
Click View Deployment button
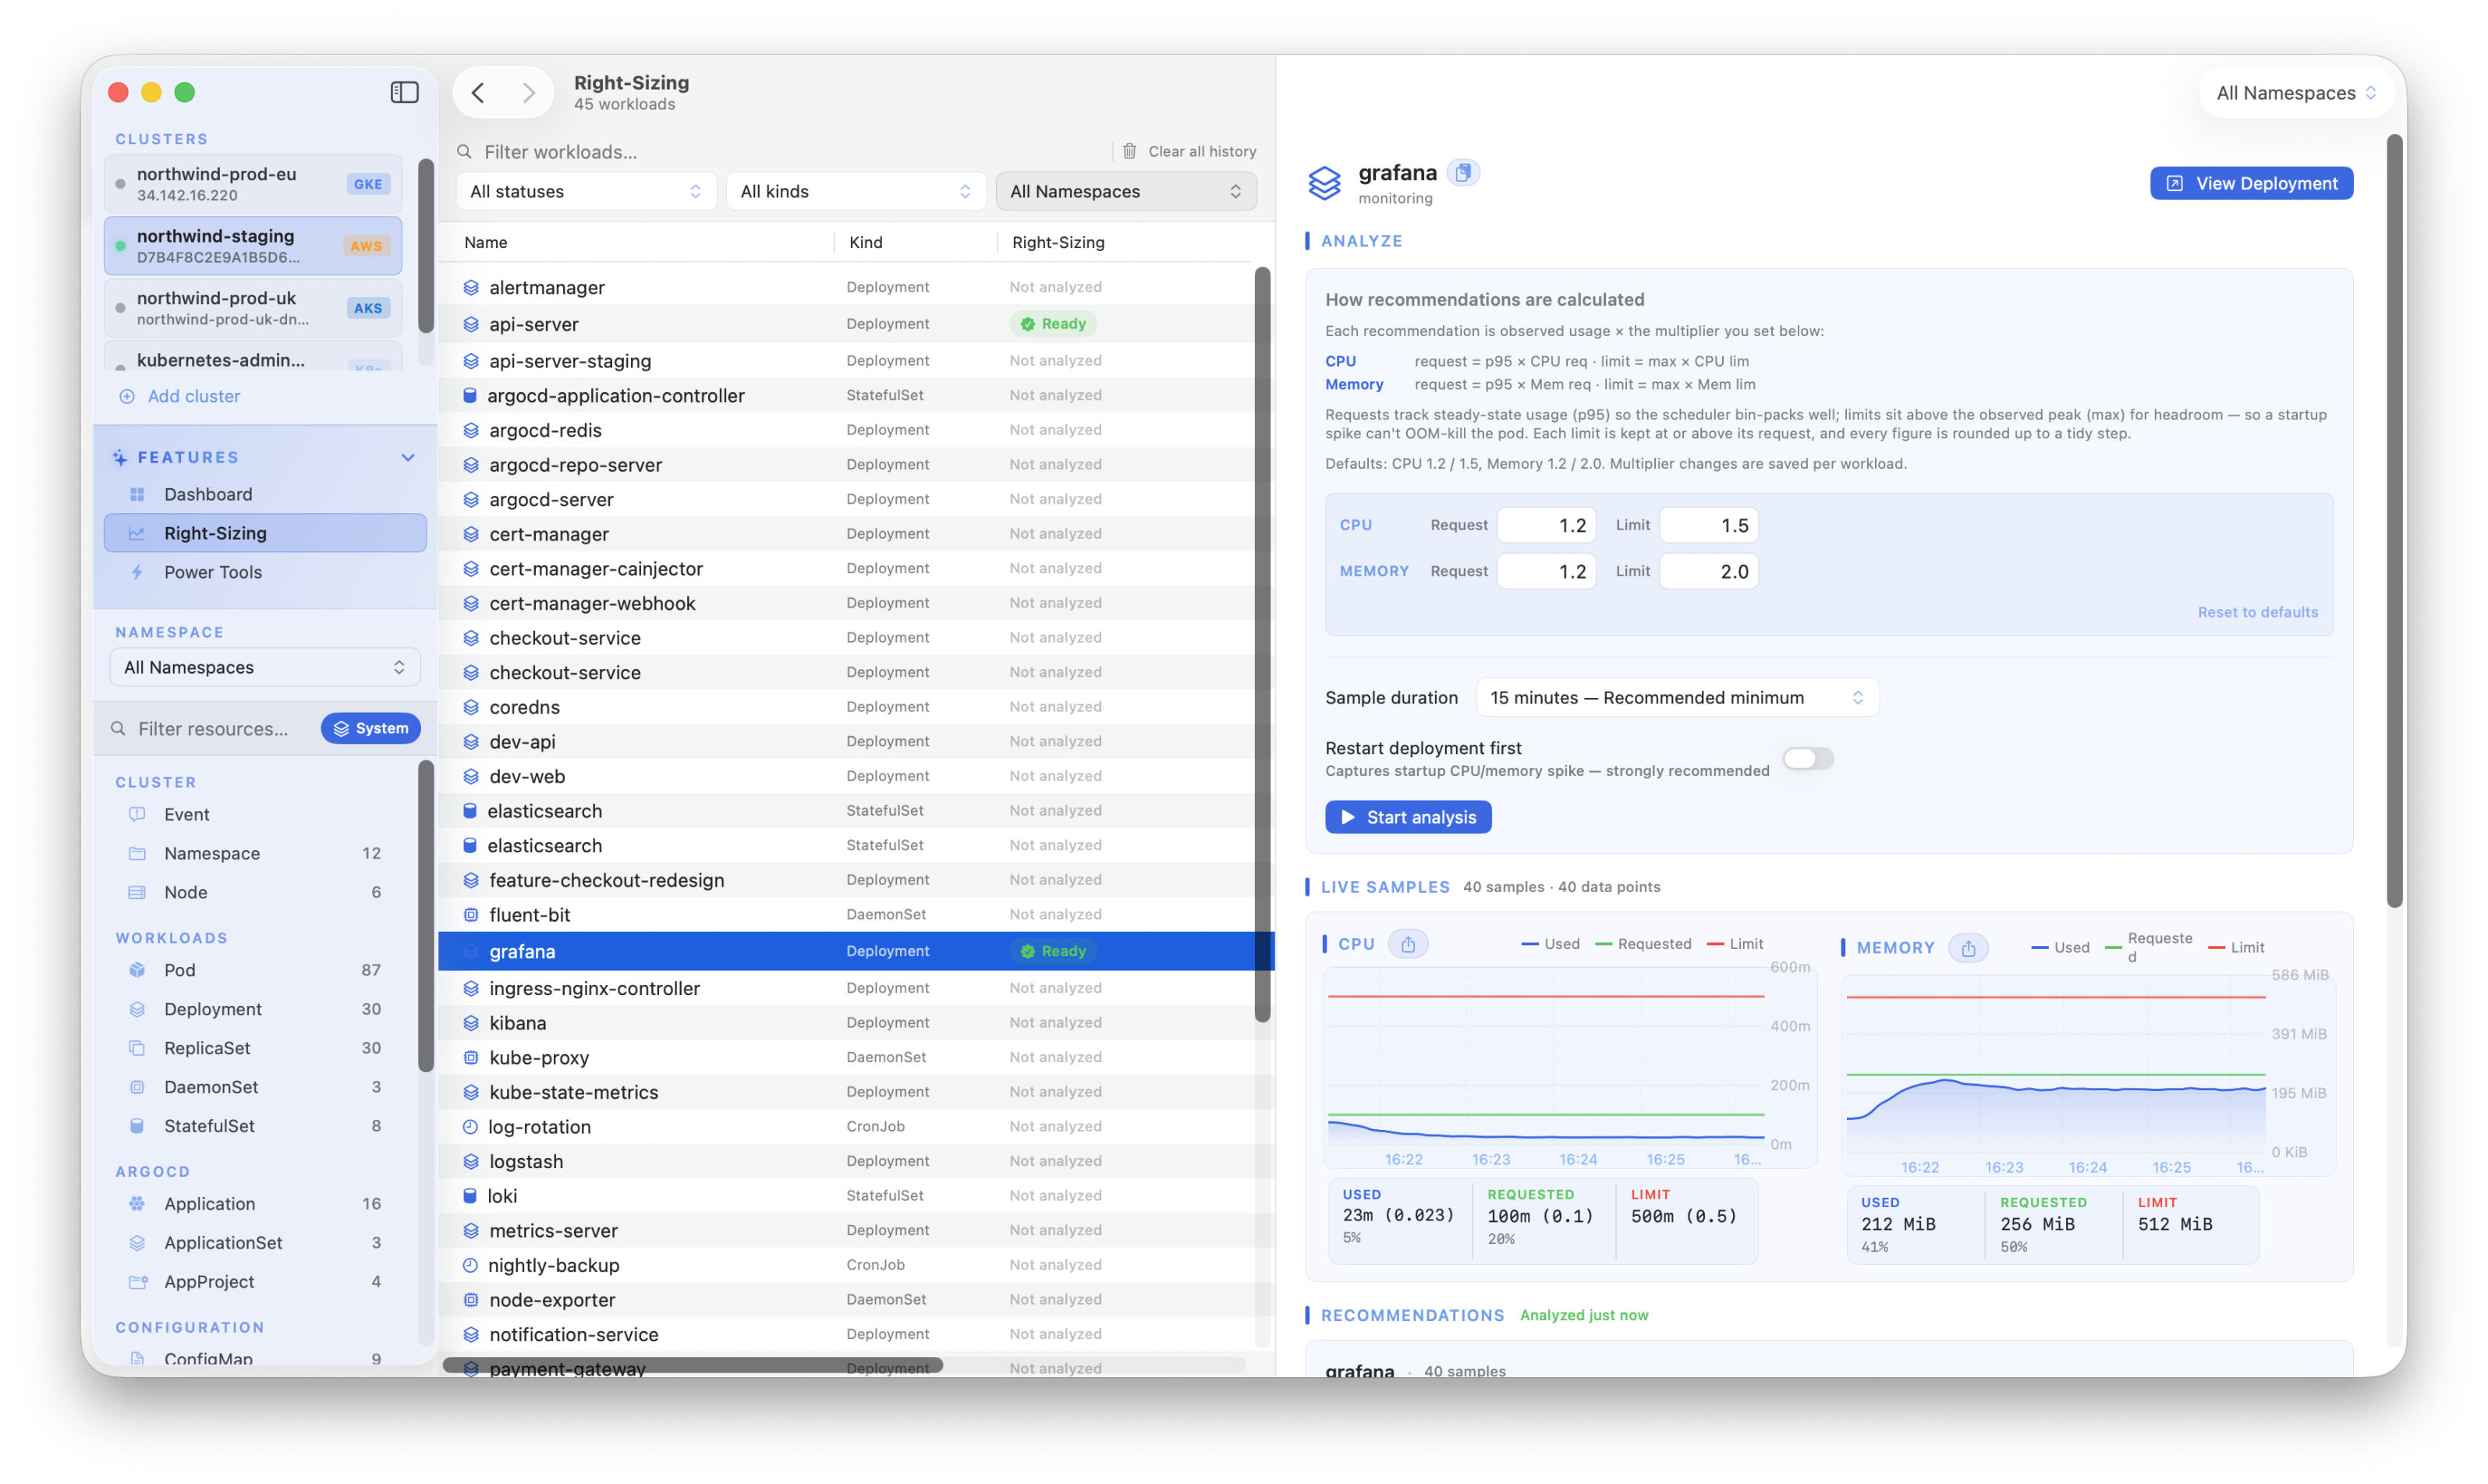pos(2251,183)
